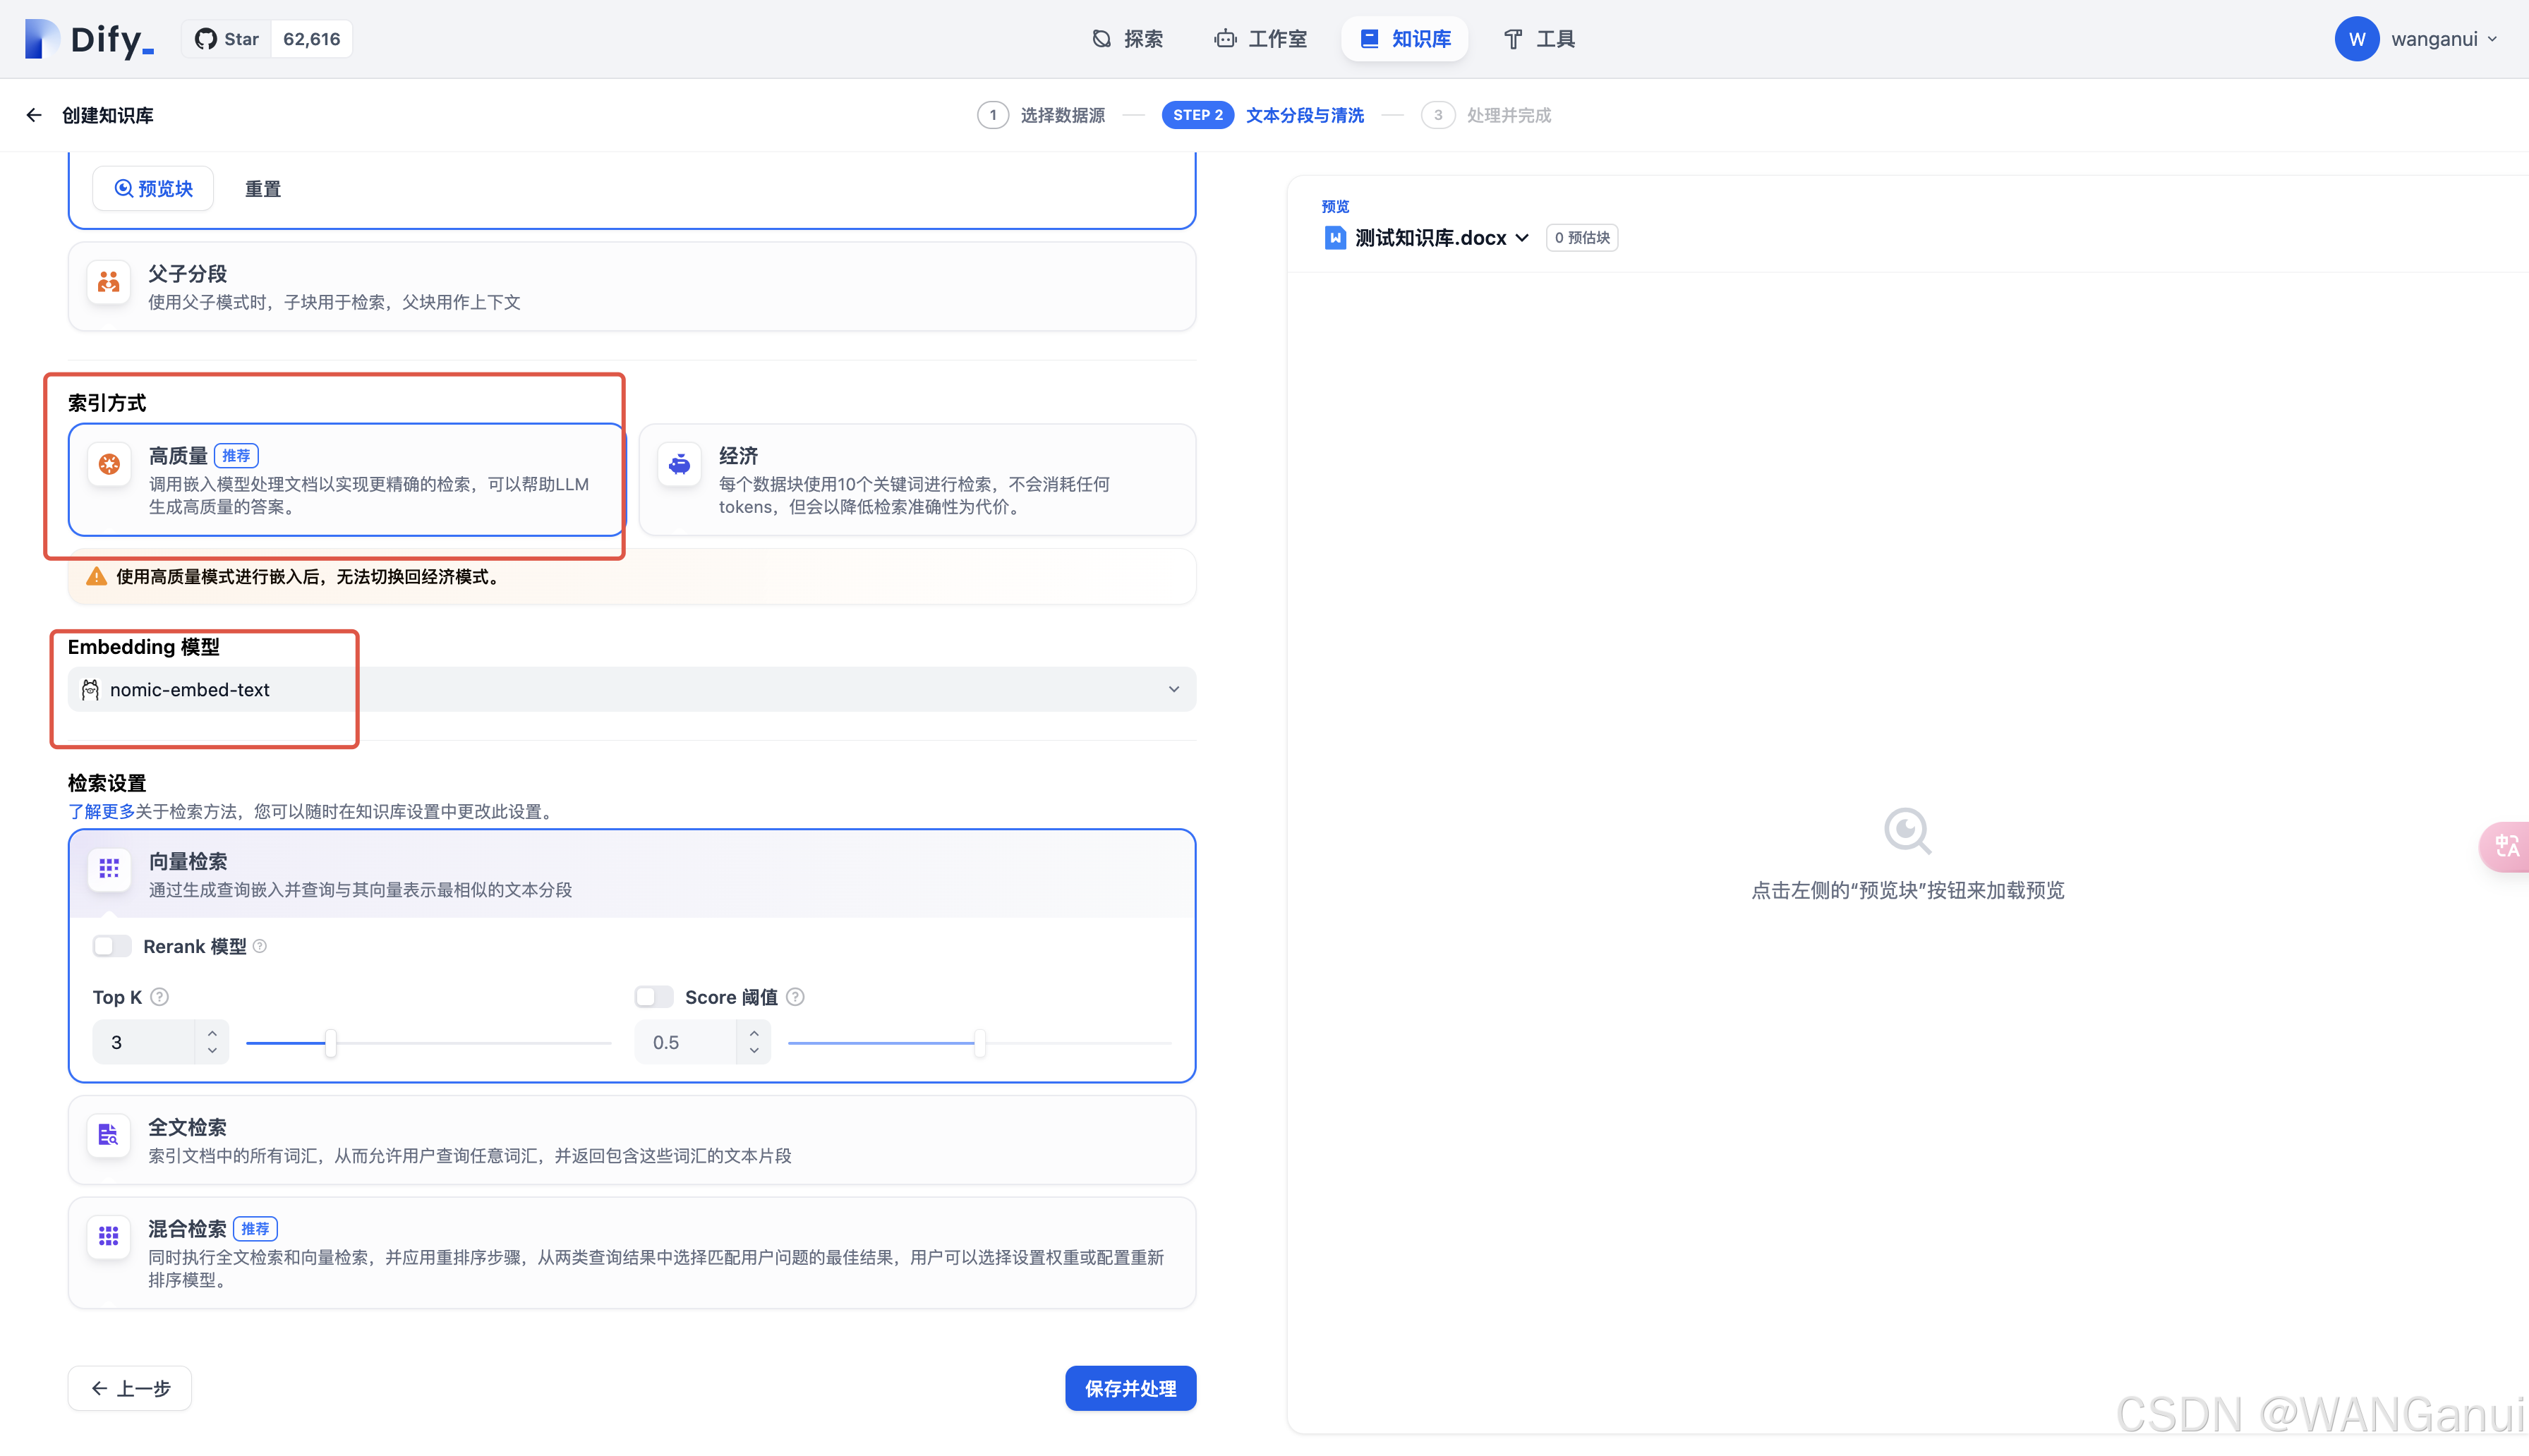Screen dimensions: 2529x1456
Task: Click the Top K help icon
Action: click(x=160, y=997)
